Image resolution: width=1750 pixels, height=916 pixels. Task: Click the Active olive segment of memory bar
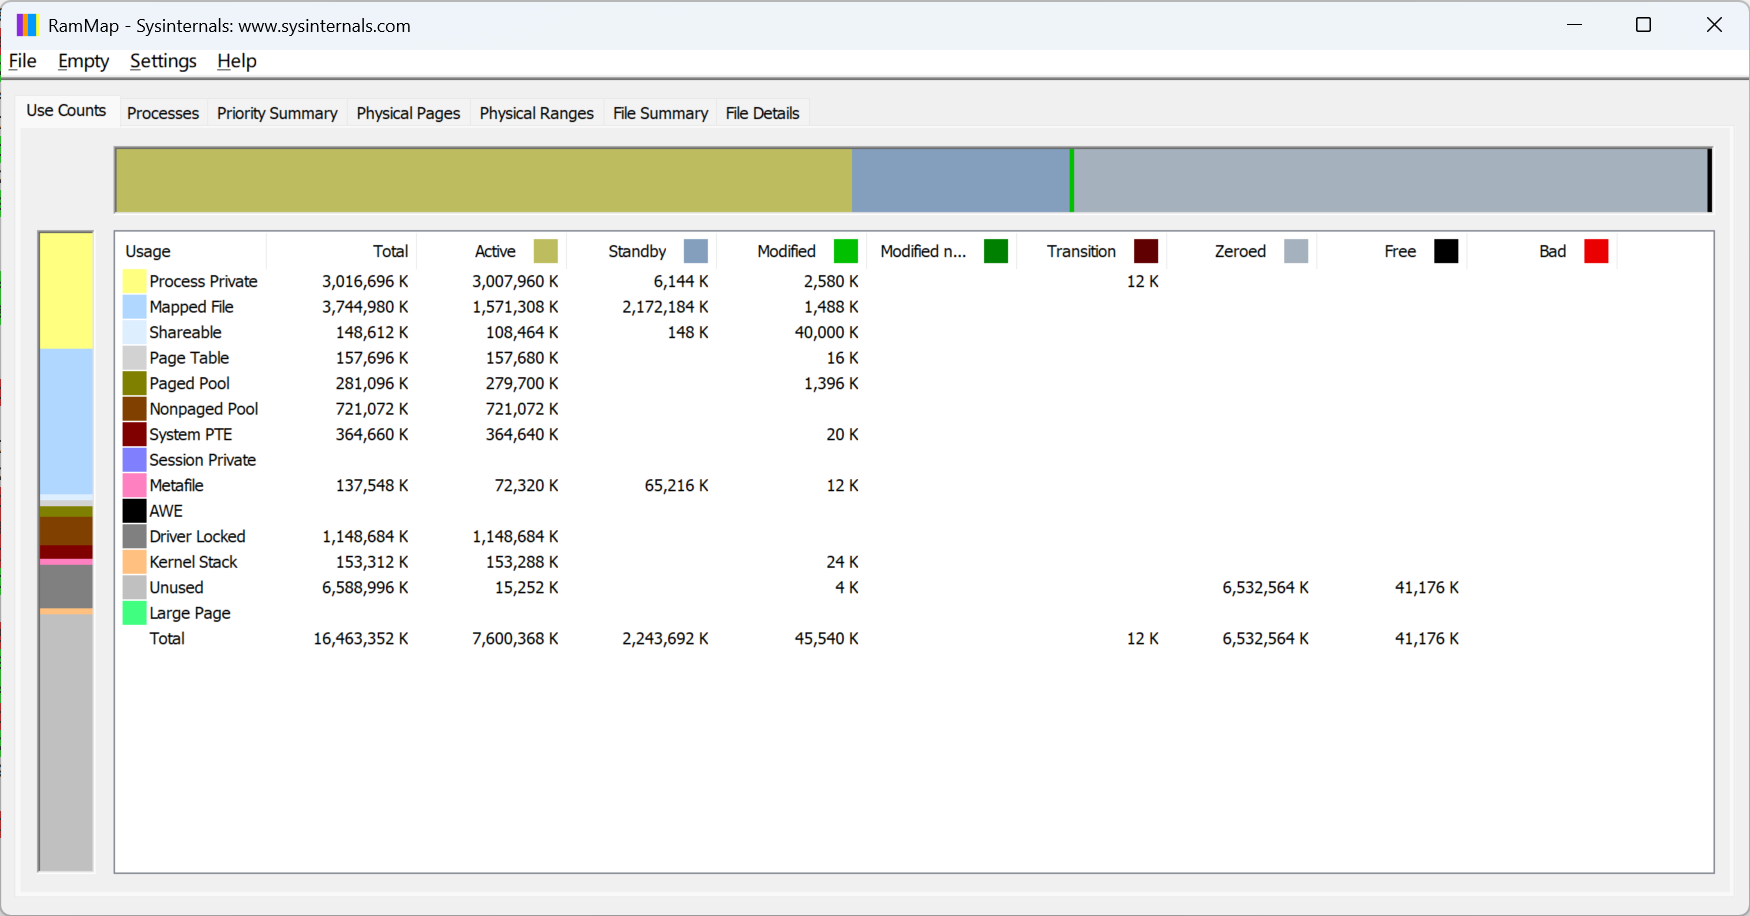click(484, 180)
